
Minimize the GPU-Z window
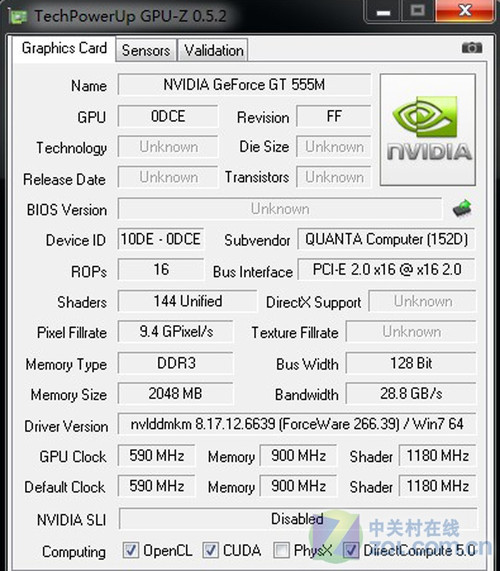(383, 12)
